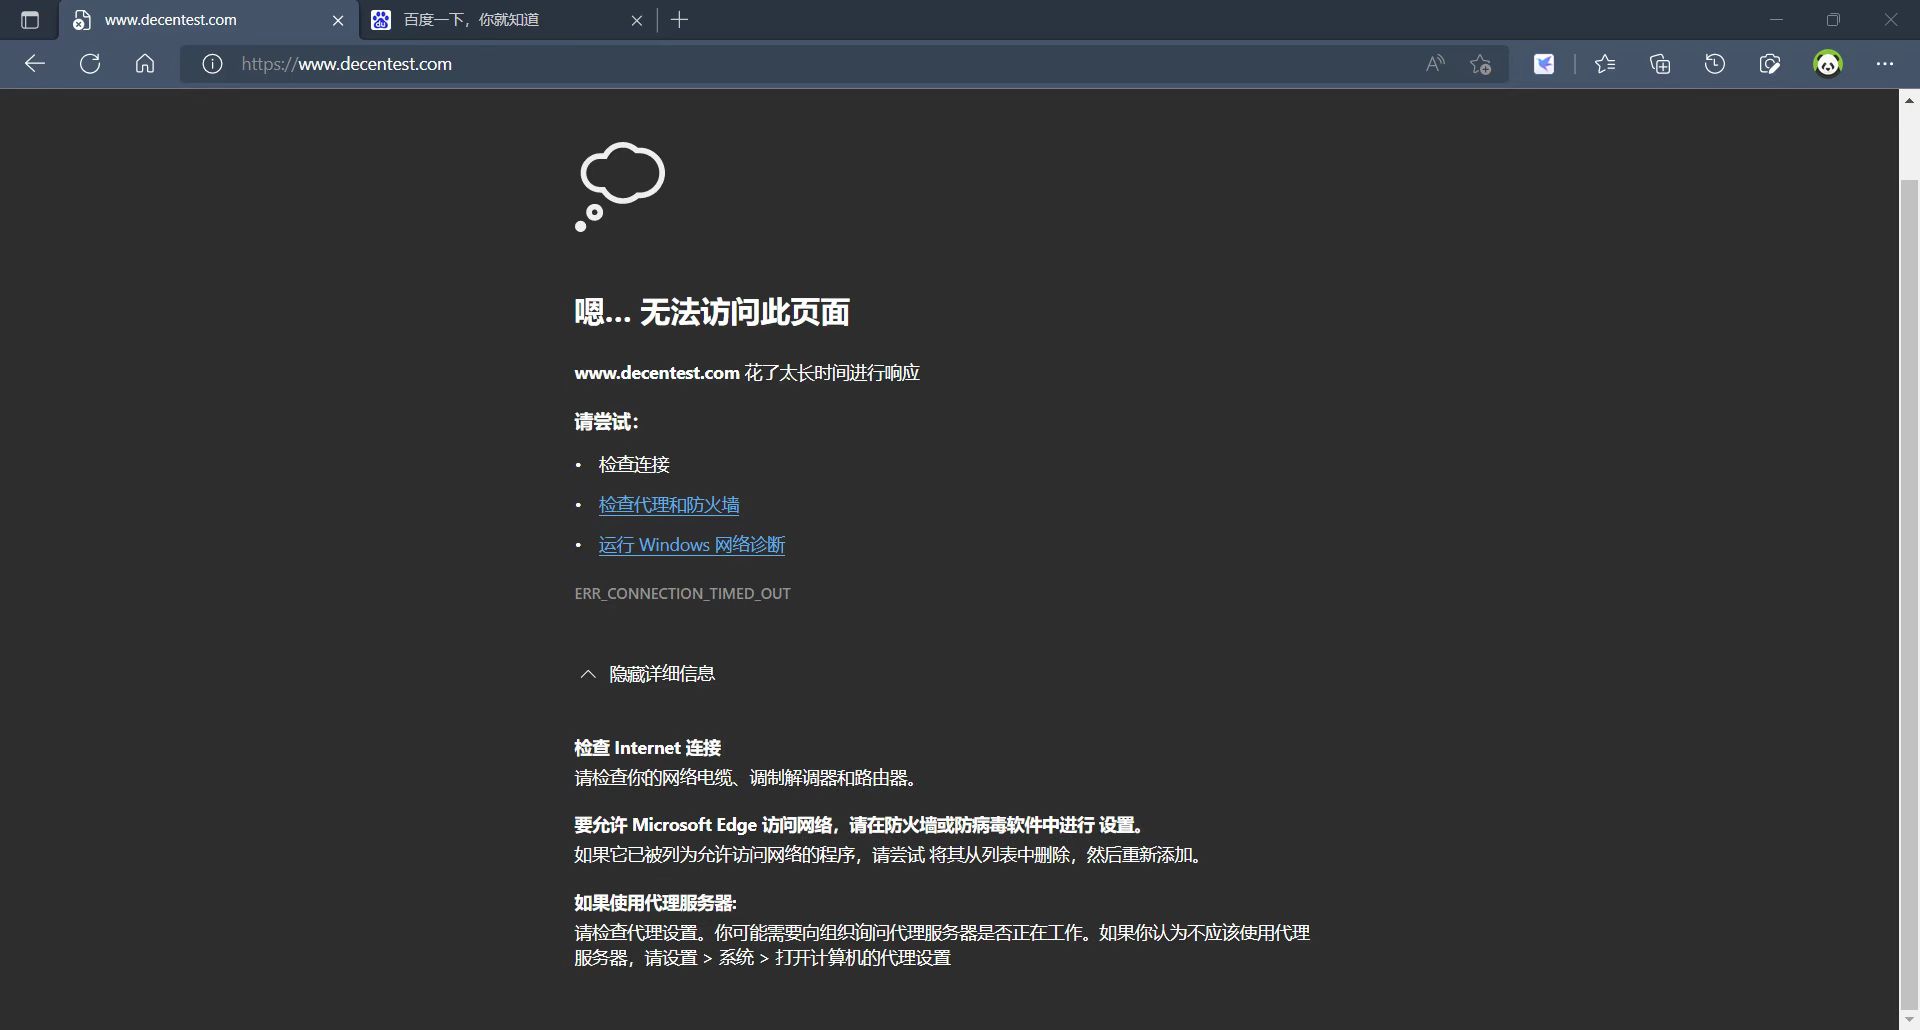1920x1030 pixels.
Task: Open the tab actions menu
Action: (29, 19)
